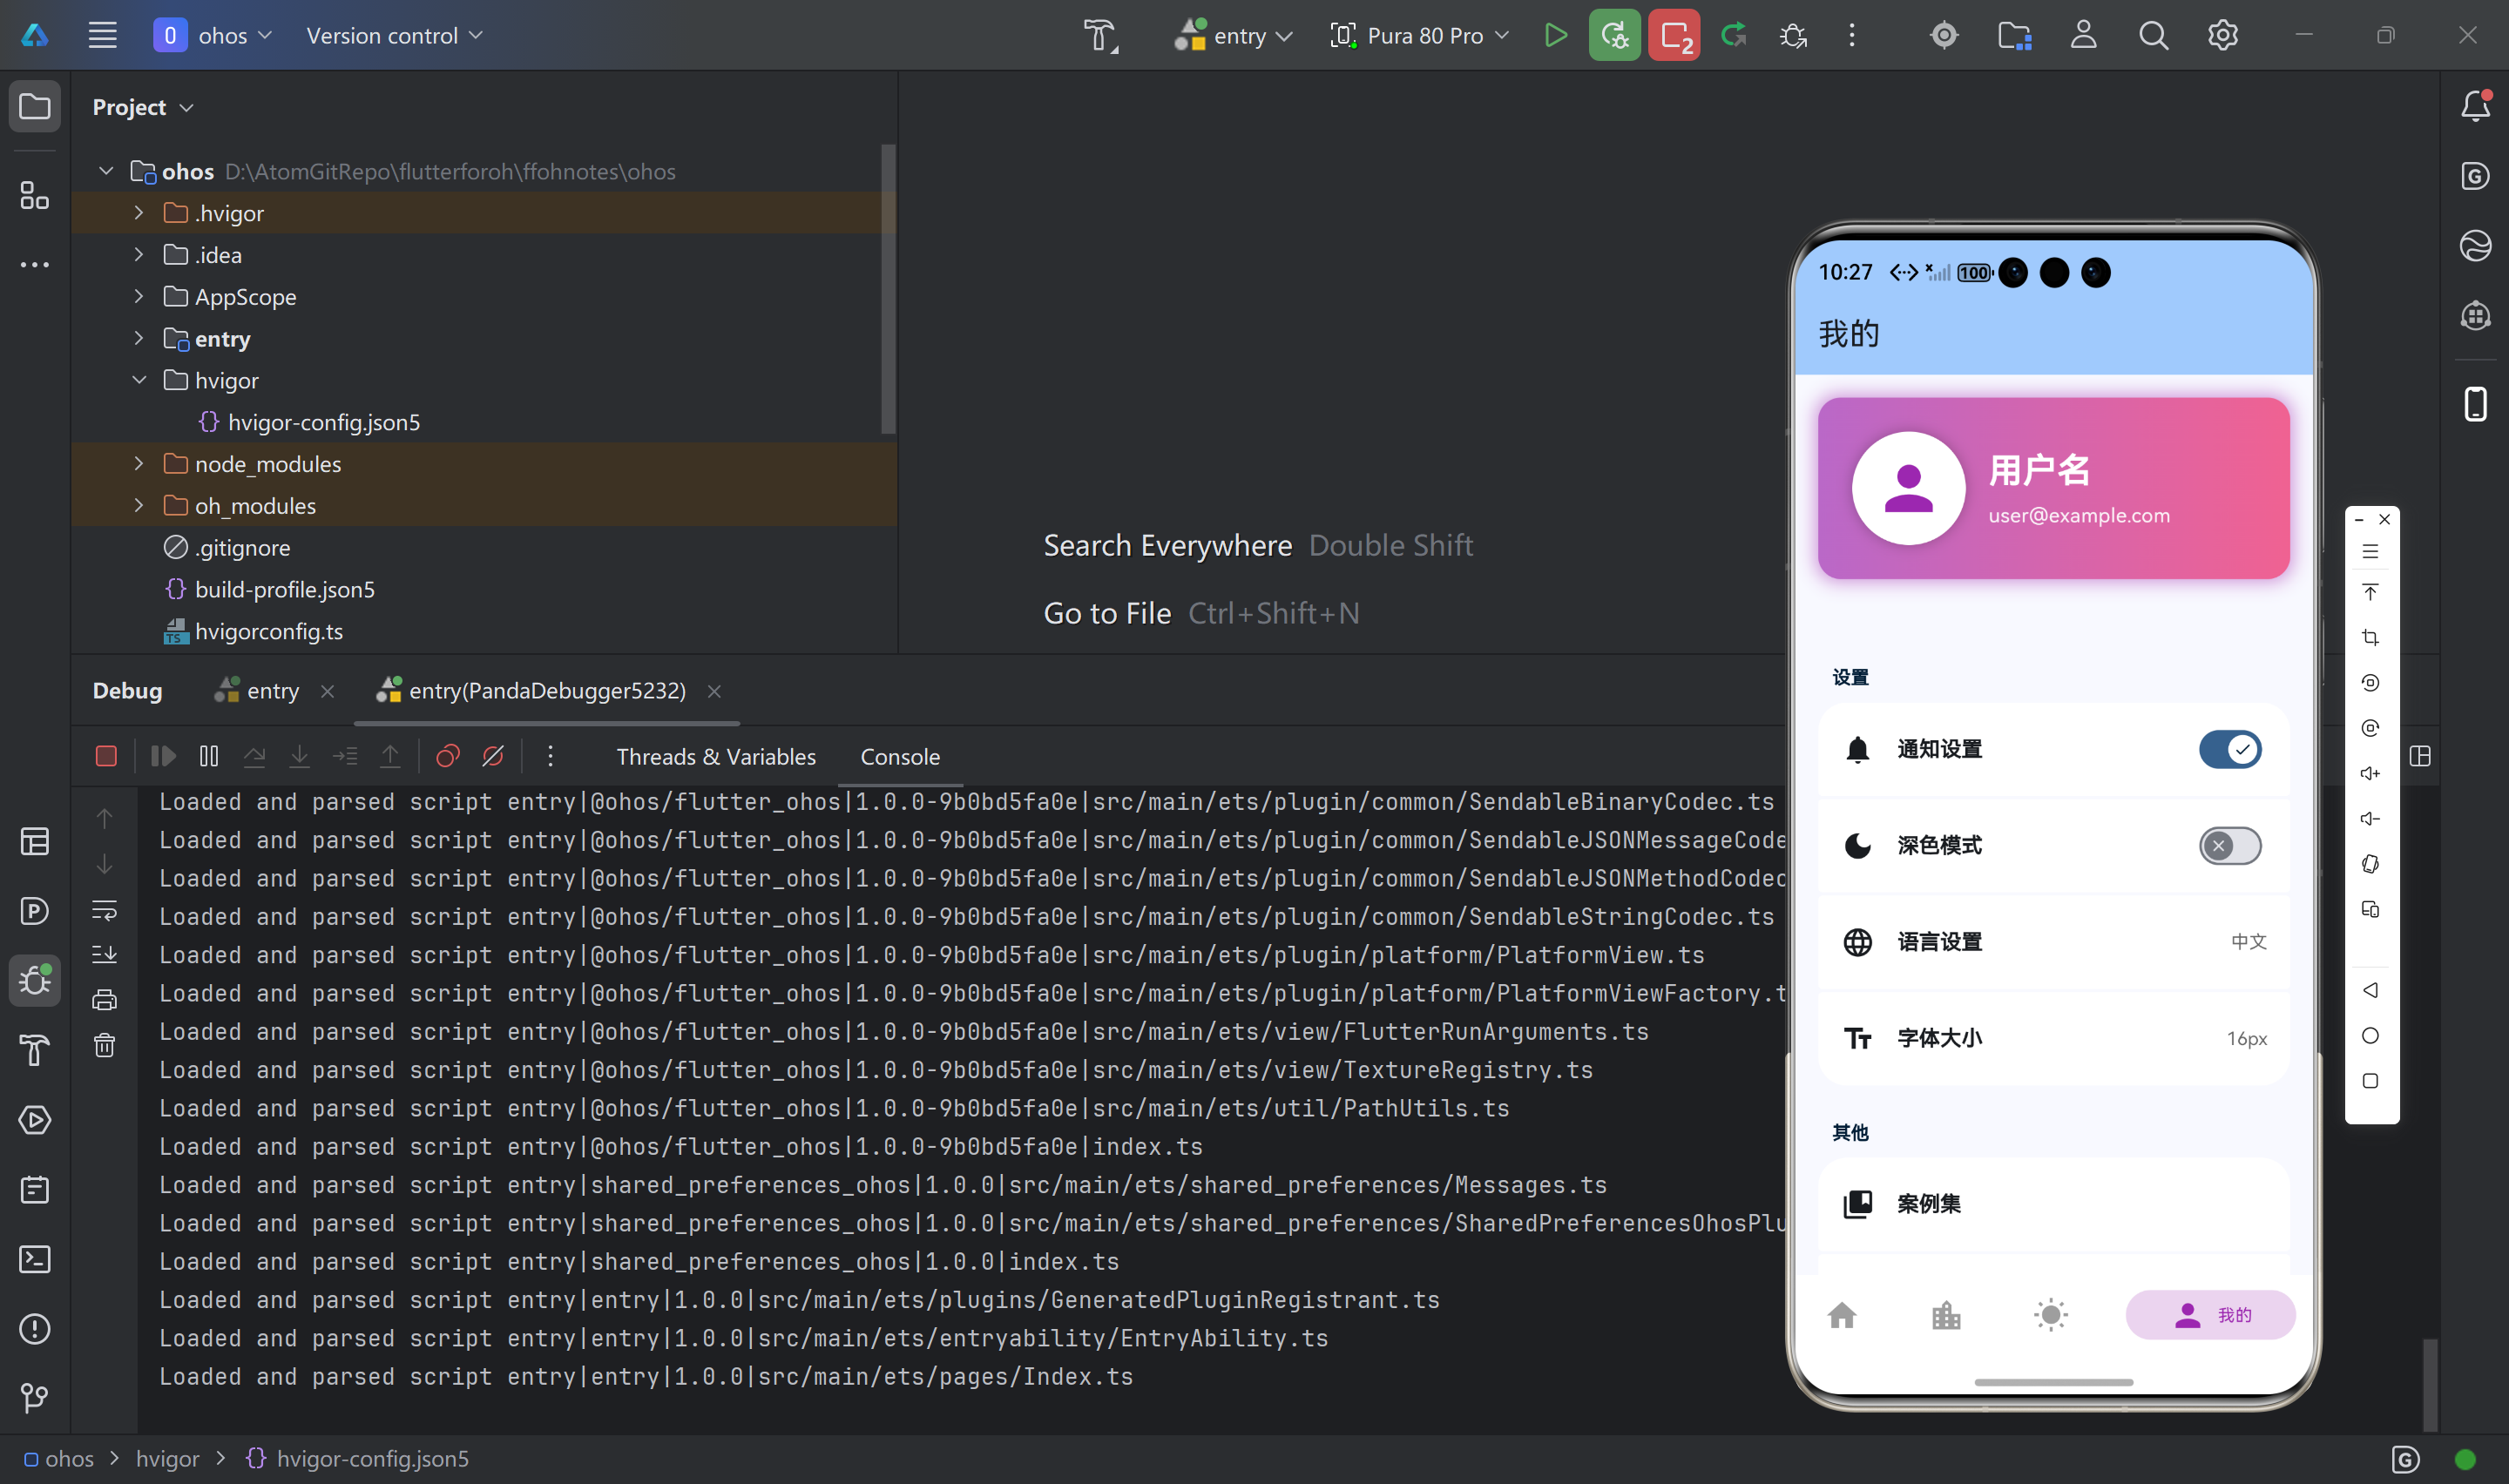This screenshot has width=2509, height=1484.
Task: Switch to Threads & Variables tab
Action: [715, 757]
